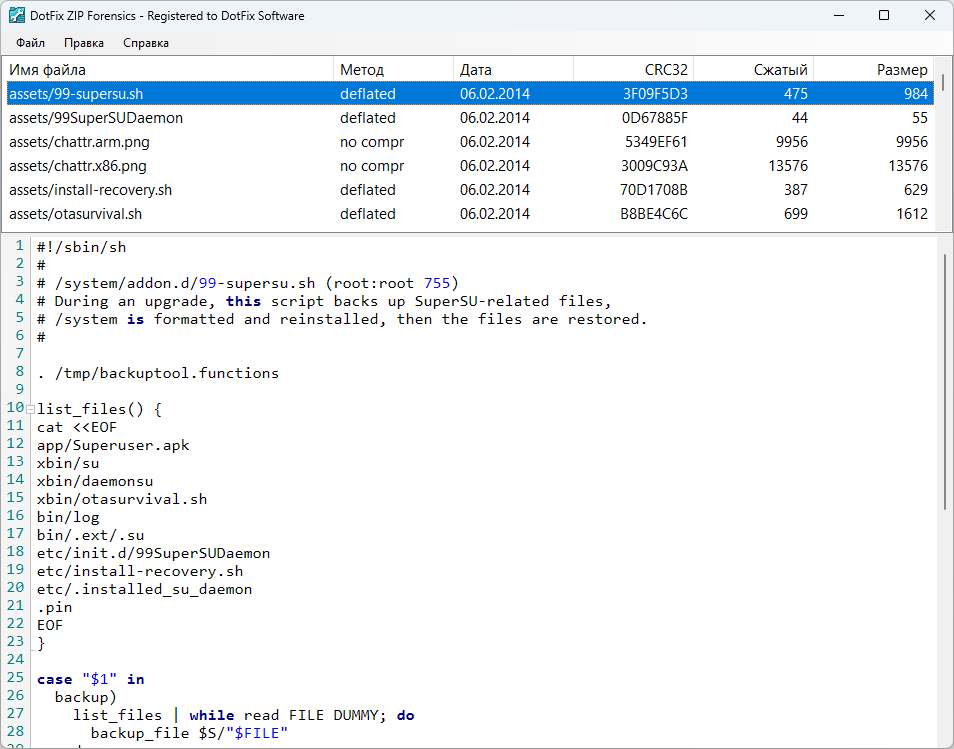
Task: Sort by Размер column header
Action: 873,69
